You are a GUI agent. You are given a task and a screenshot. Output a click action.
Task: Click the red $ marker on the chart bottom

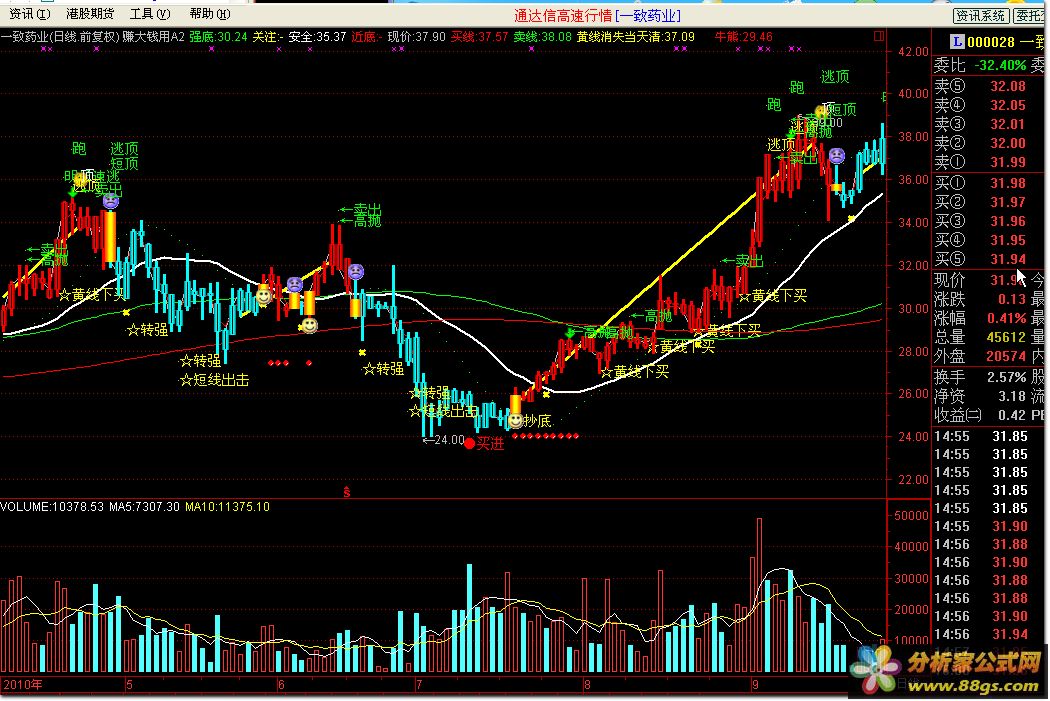tap(347, 493)
